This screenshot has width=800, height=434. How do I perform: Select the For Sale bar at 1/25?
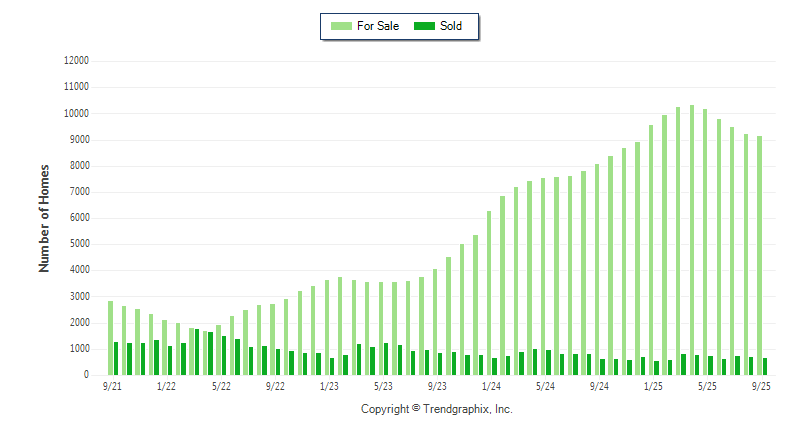click(651, 250)
